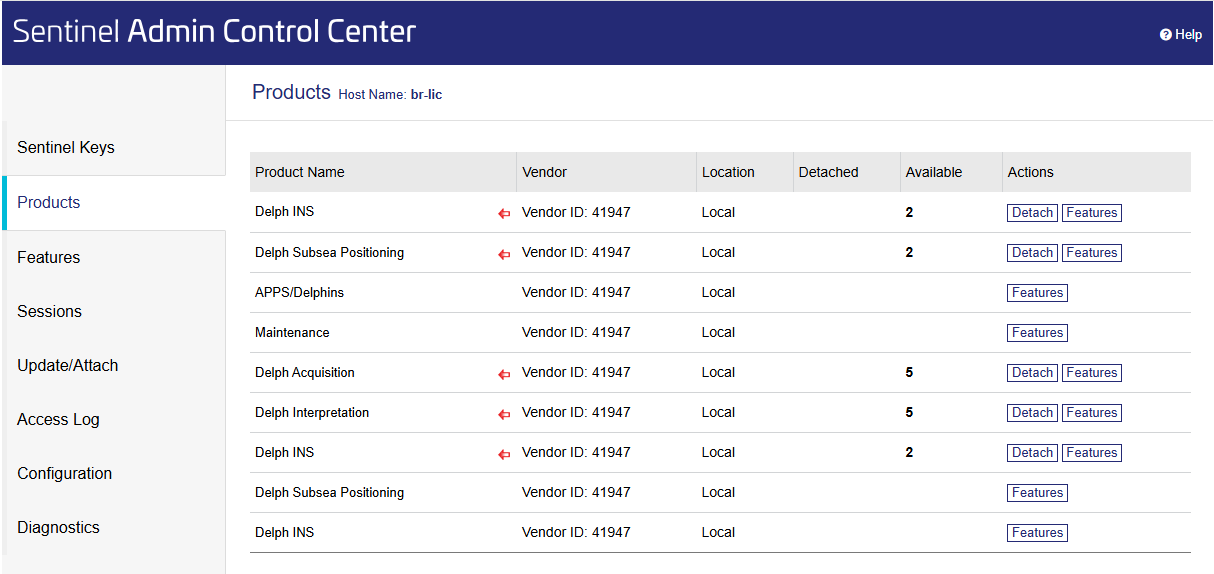Click the Product Name column header

point(300,172)
